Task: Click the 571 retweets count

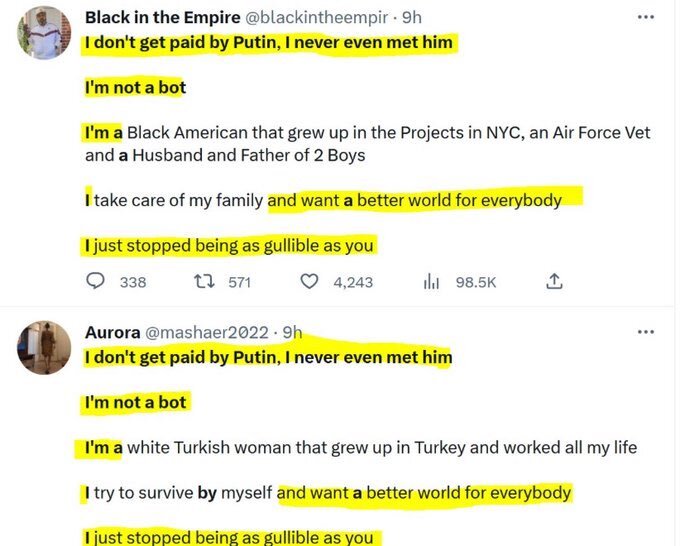Action: pos(239,282)
